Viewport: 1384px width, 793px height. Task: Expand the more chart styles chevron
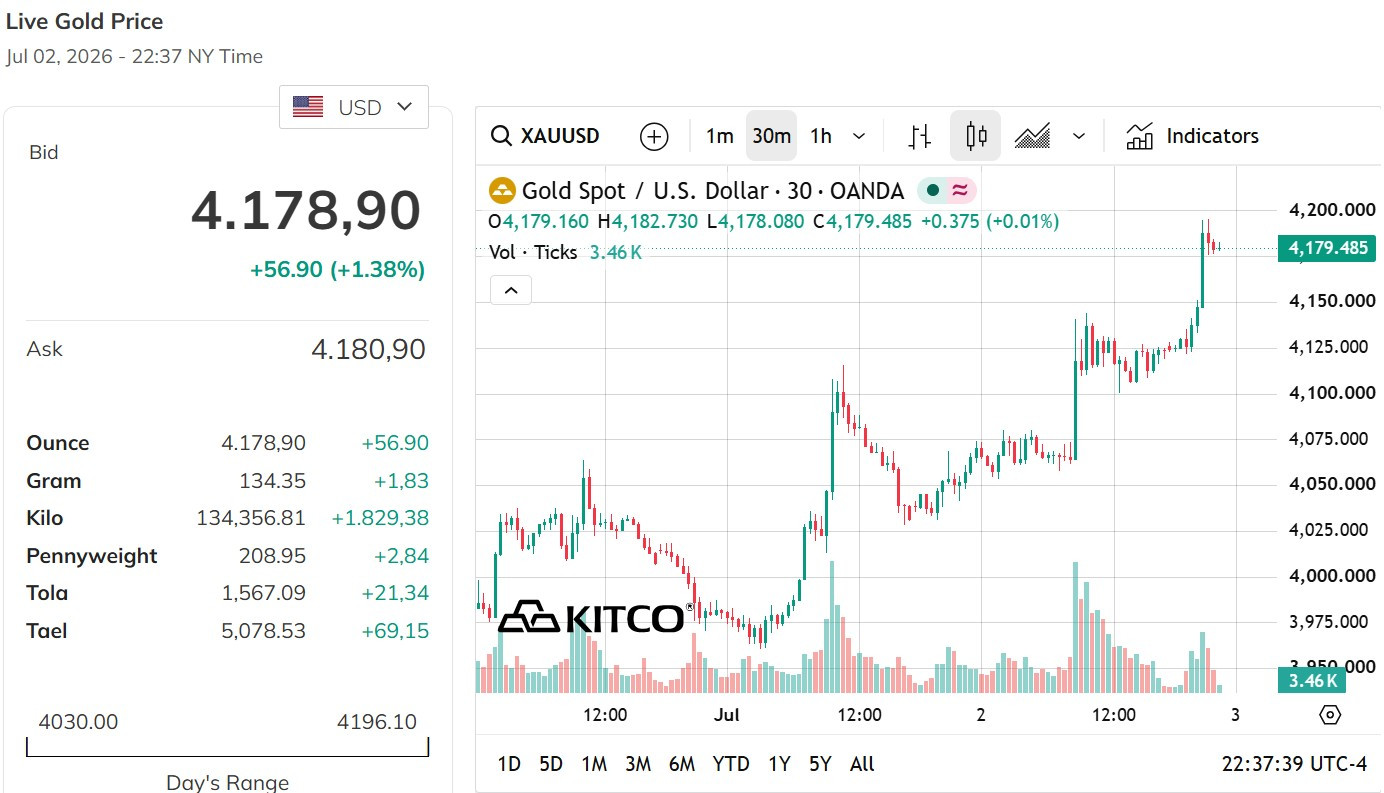pyautogui.click(x=1078, y=136)
